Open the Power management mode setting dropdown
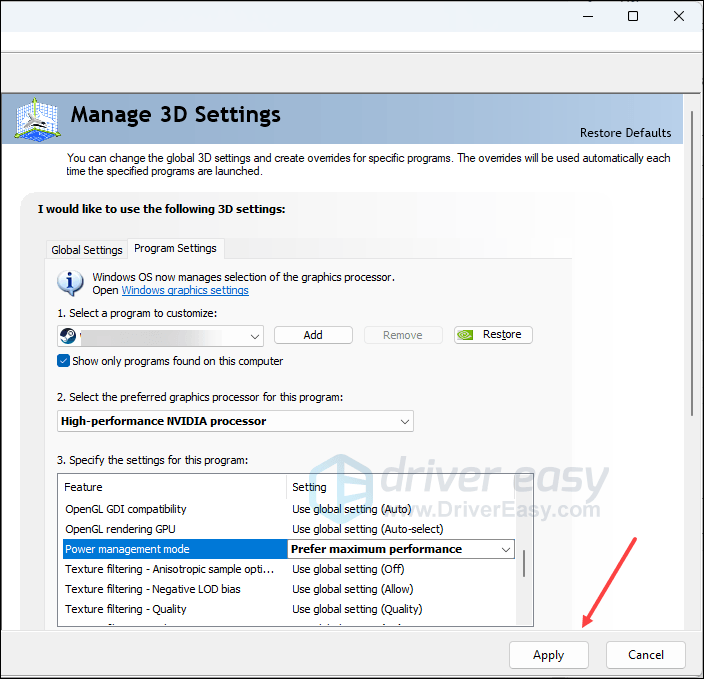704x679 pixels. tap(505, 549)
